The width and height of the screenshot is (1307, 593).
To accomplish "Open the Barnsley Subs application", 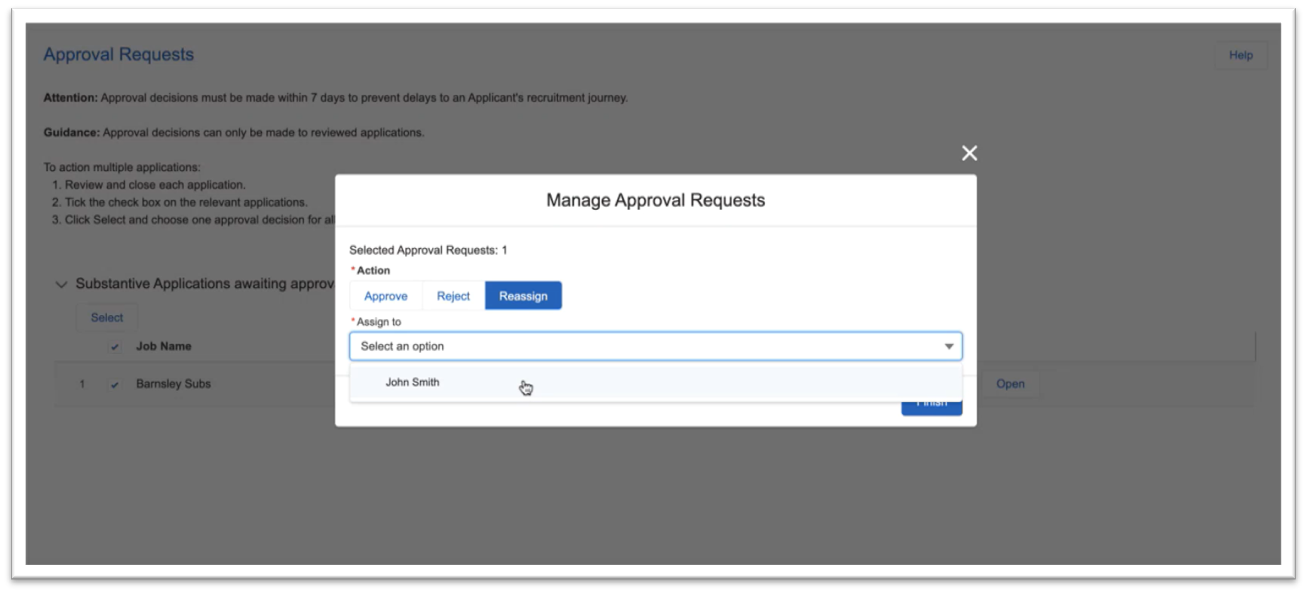I will coord(1010,383).
